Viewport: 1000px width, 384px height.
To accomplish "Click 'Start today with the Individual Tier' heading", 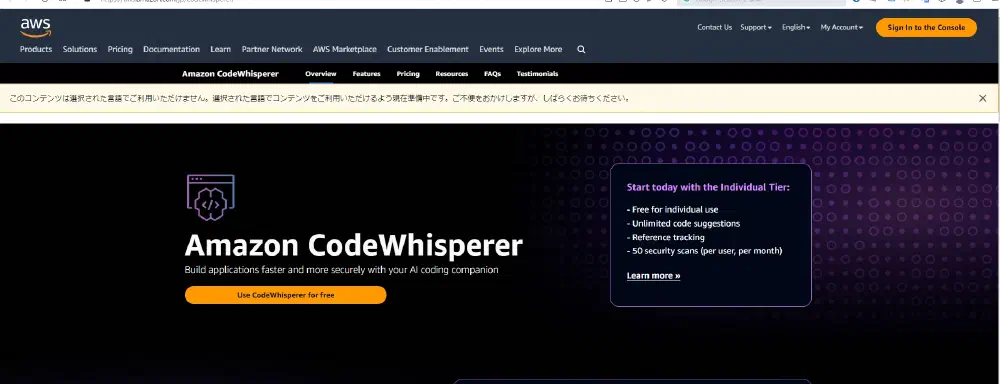I will 708,188.
